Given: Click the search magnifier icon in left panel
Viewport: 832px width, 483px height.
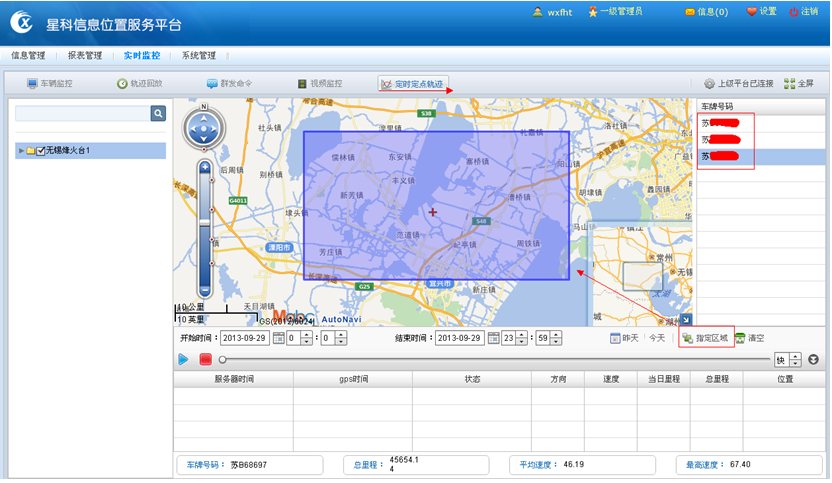Looking at the screenshot, I should tap(158, 114).
